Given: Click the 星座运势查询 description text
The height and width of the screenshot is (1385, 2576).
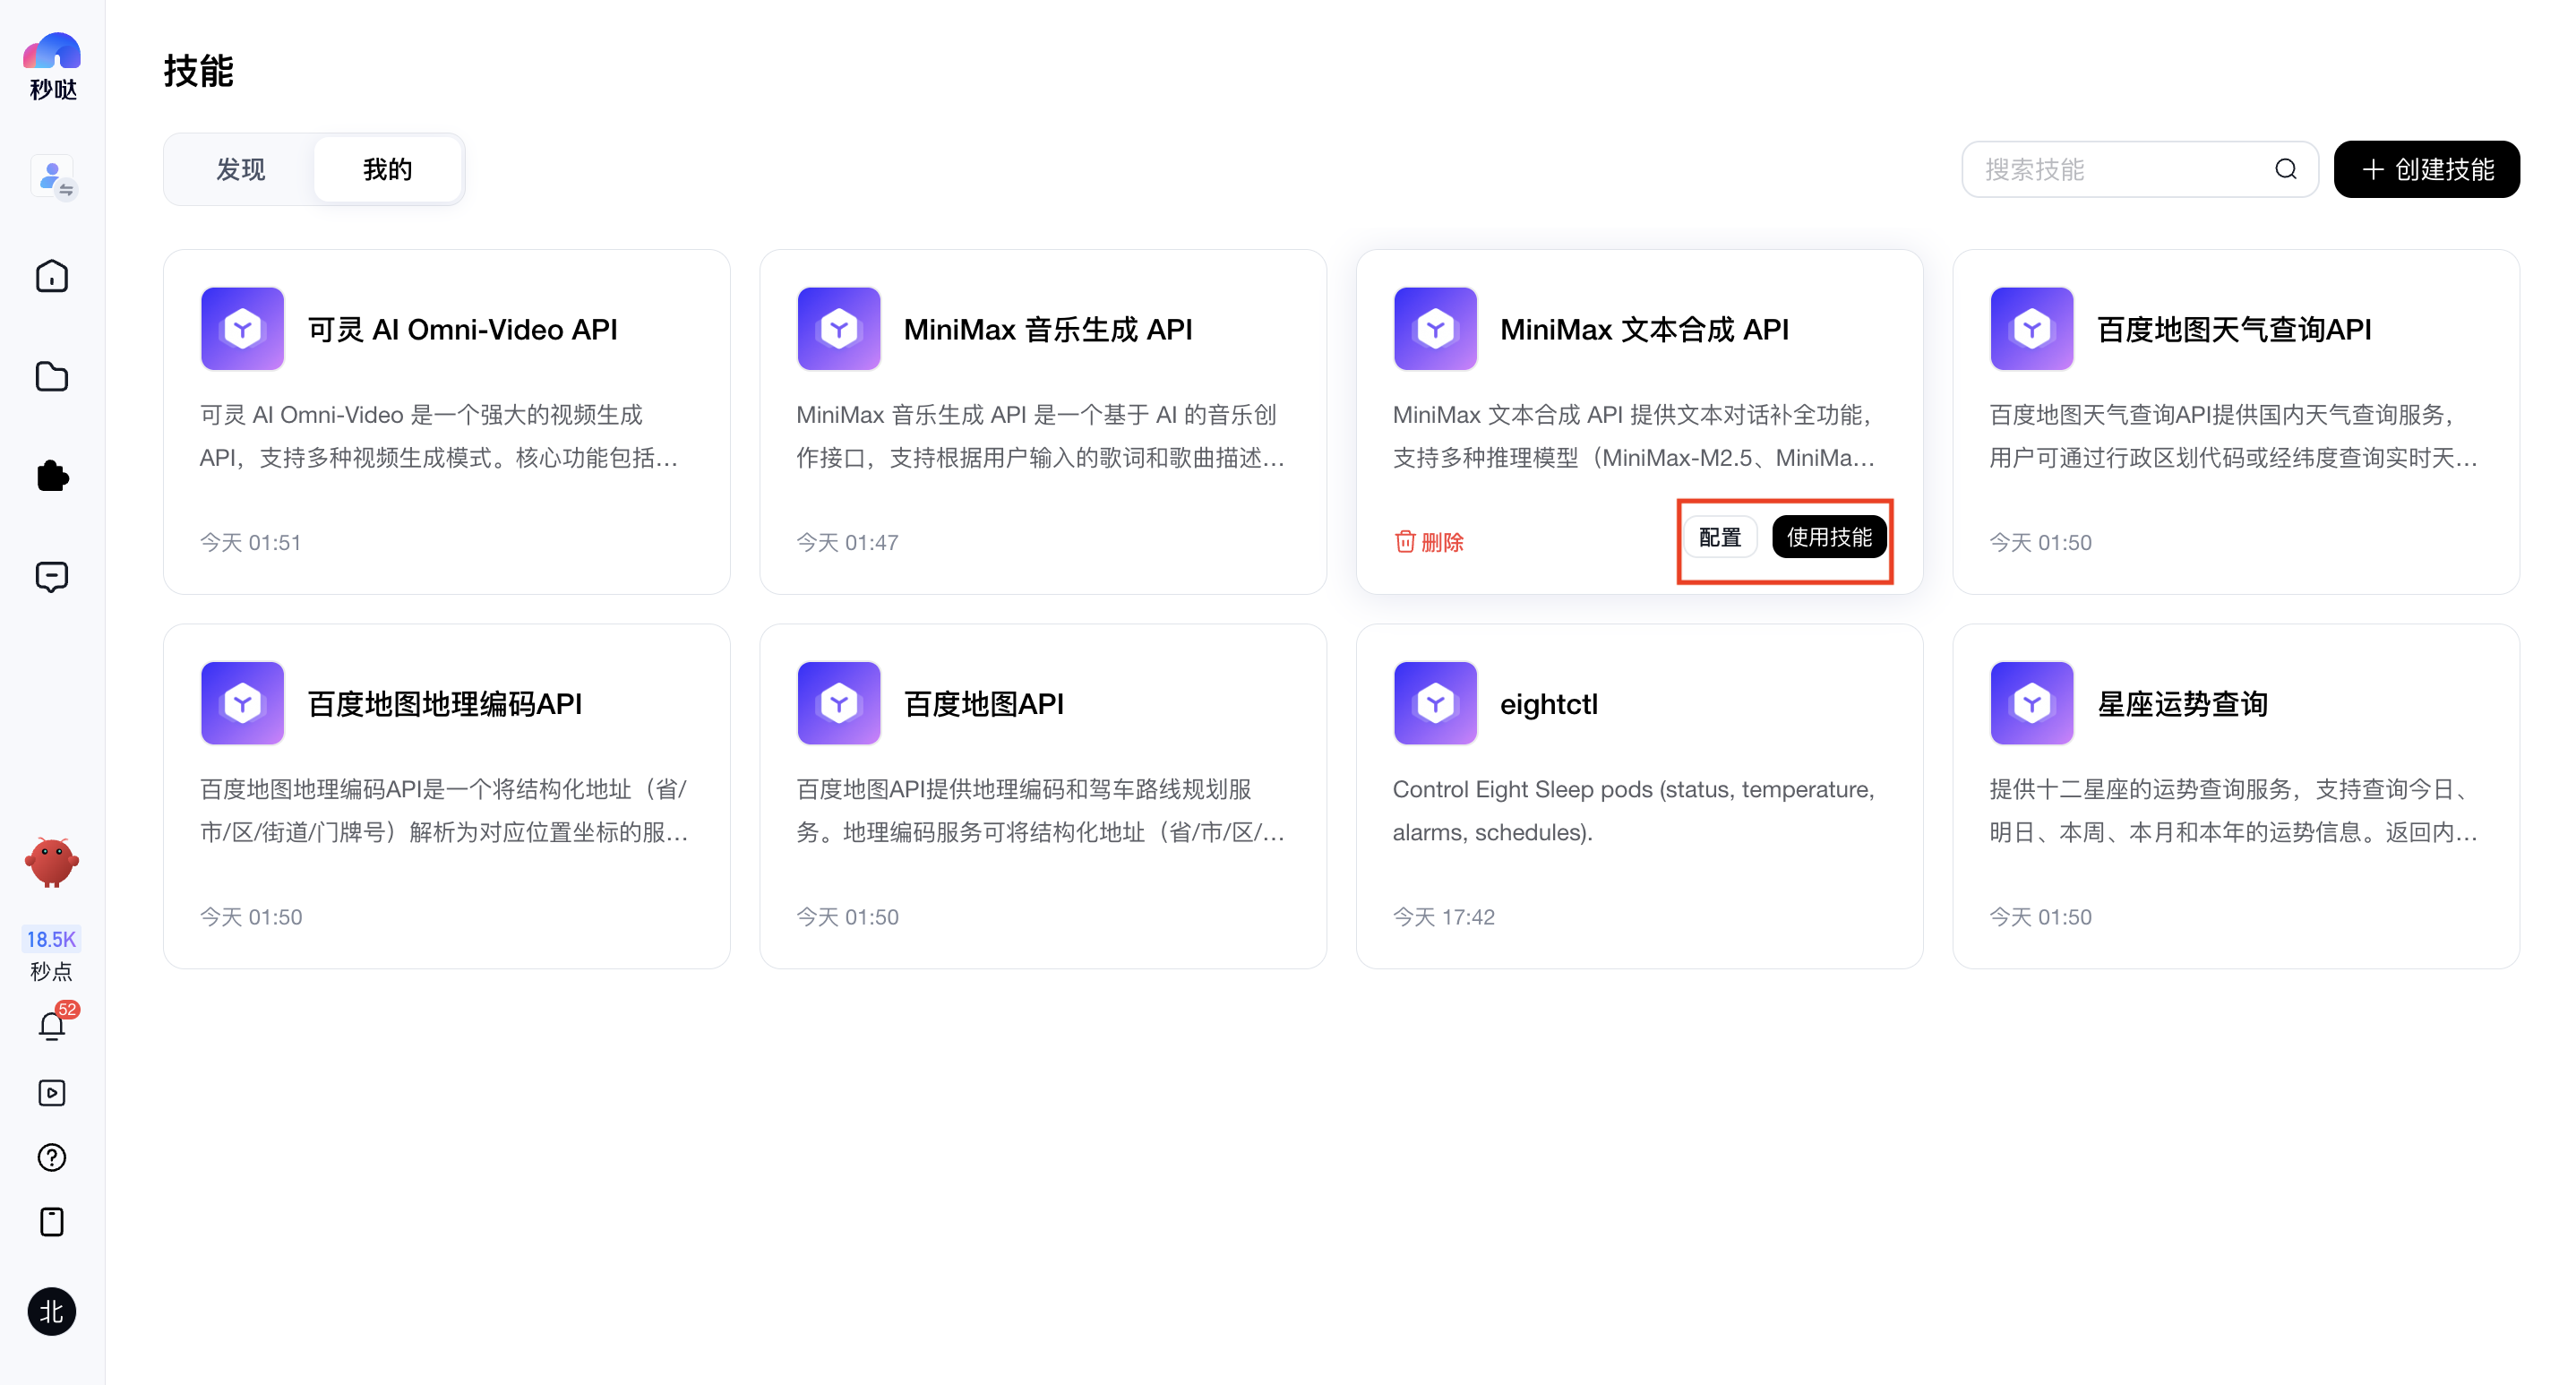Looking at the screenshot, I should (2234, 810).
